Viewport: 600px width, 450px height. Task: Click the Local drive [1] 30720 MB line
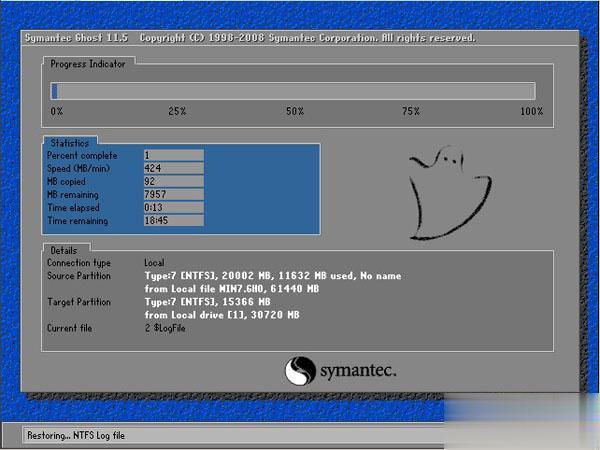[222, 315]
